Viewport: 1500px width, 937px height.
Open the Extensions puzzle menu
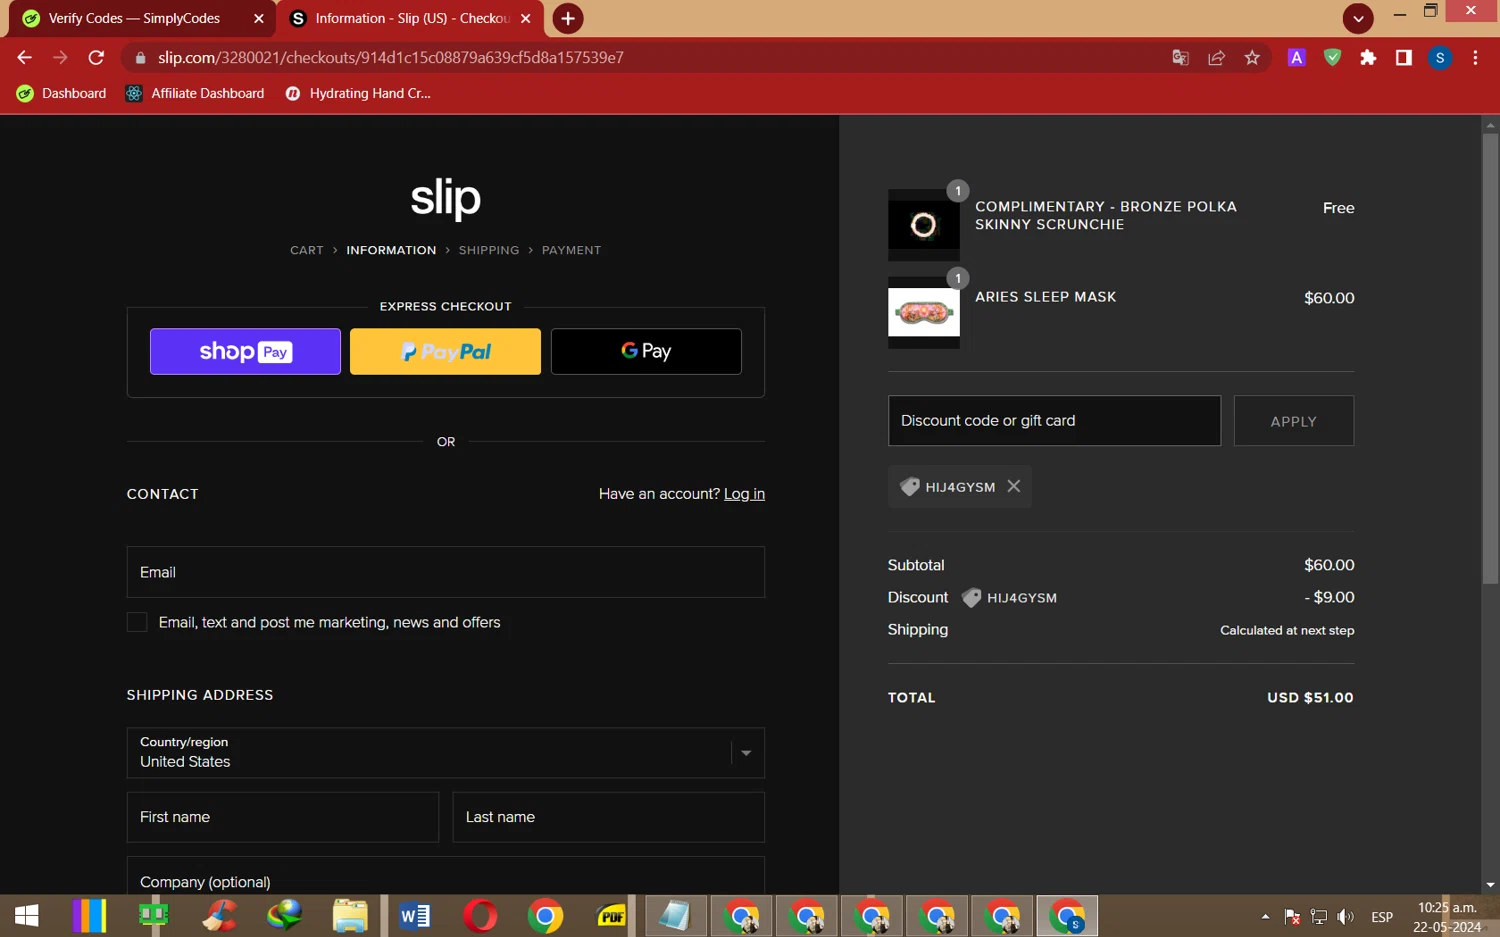[1368, 58]
